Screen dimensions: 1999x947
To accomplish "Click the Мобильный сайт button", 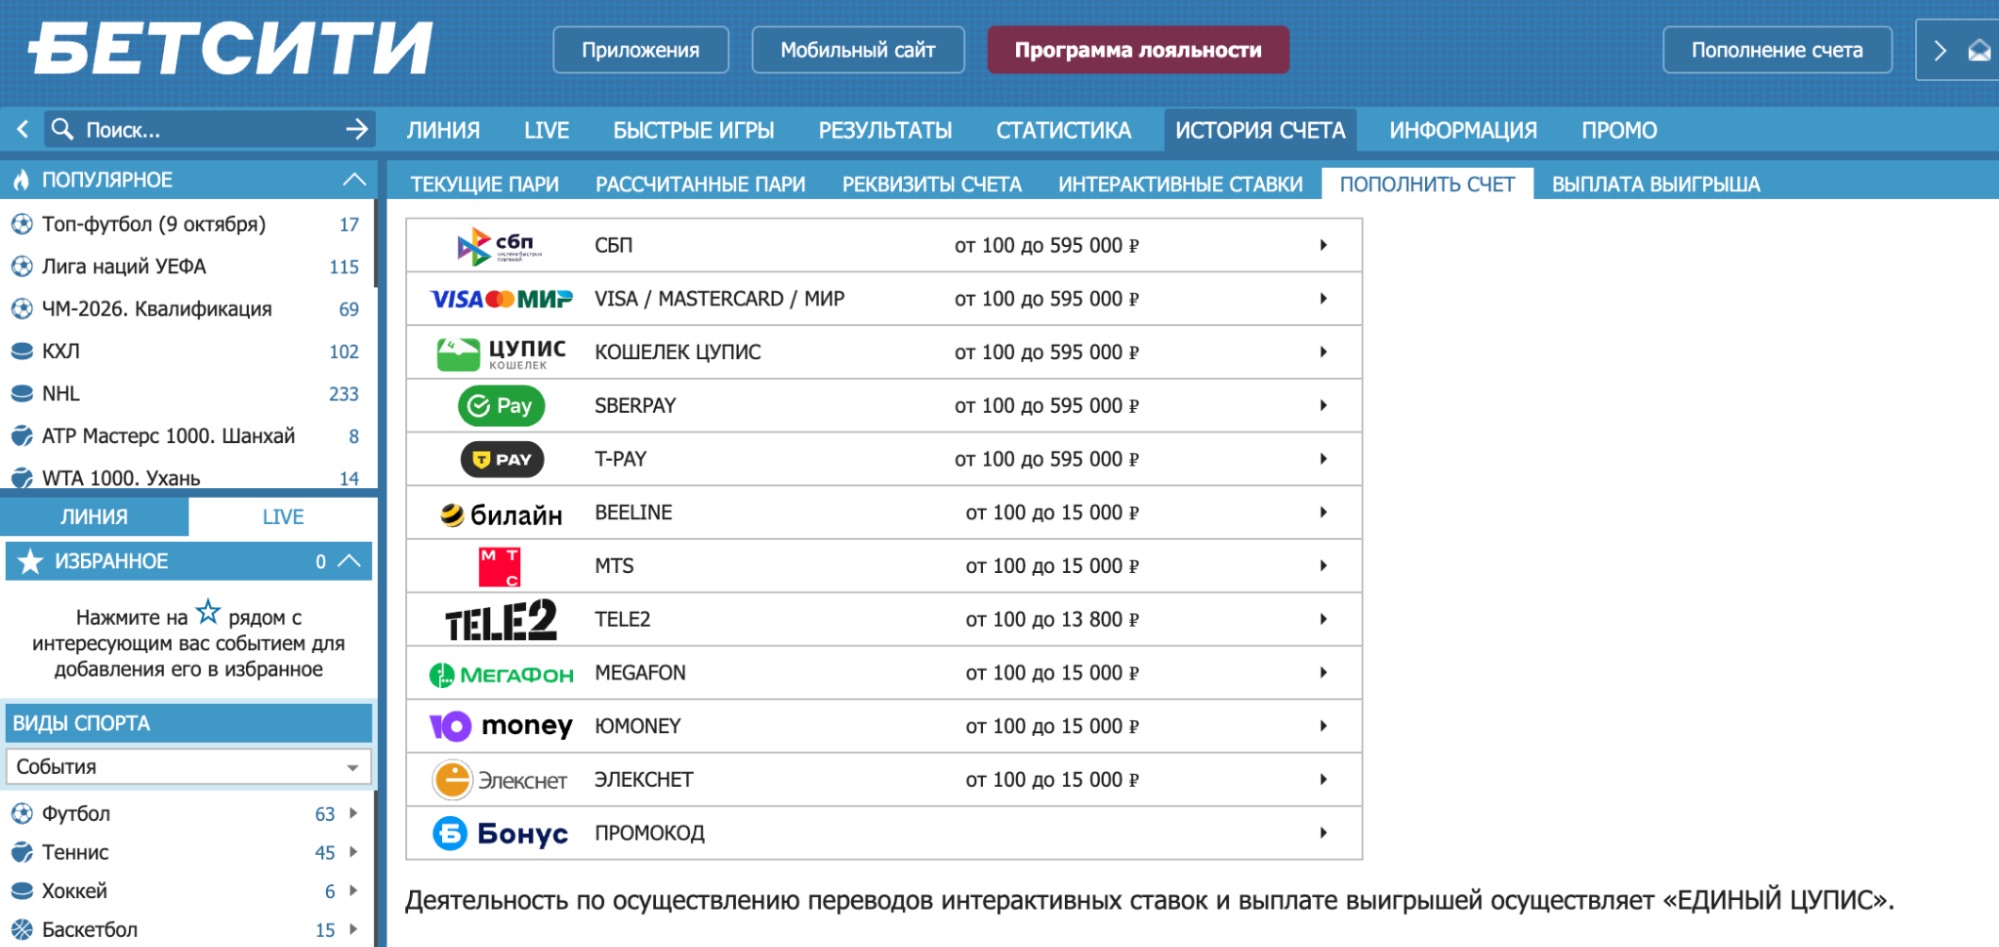I will 858,50.
